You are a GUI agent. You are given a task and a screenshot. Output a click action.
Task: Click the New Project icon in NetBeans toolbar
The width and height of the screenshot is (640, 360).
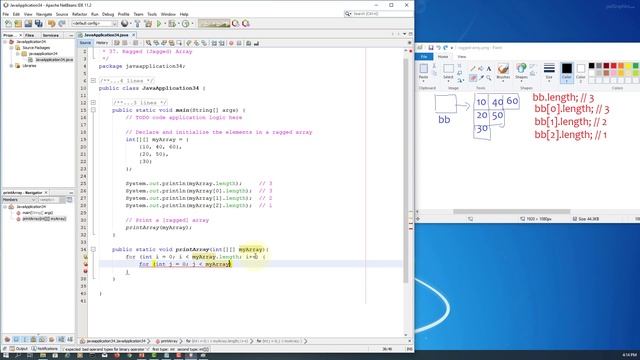point(18,24)
